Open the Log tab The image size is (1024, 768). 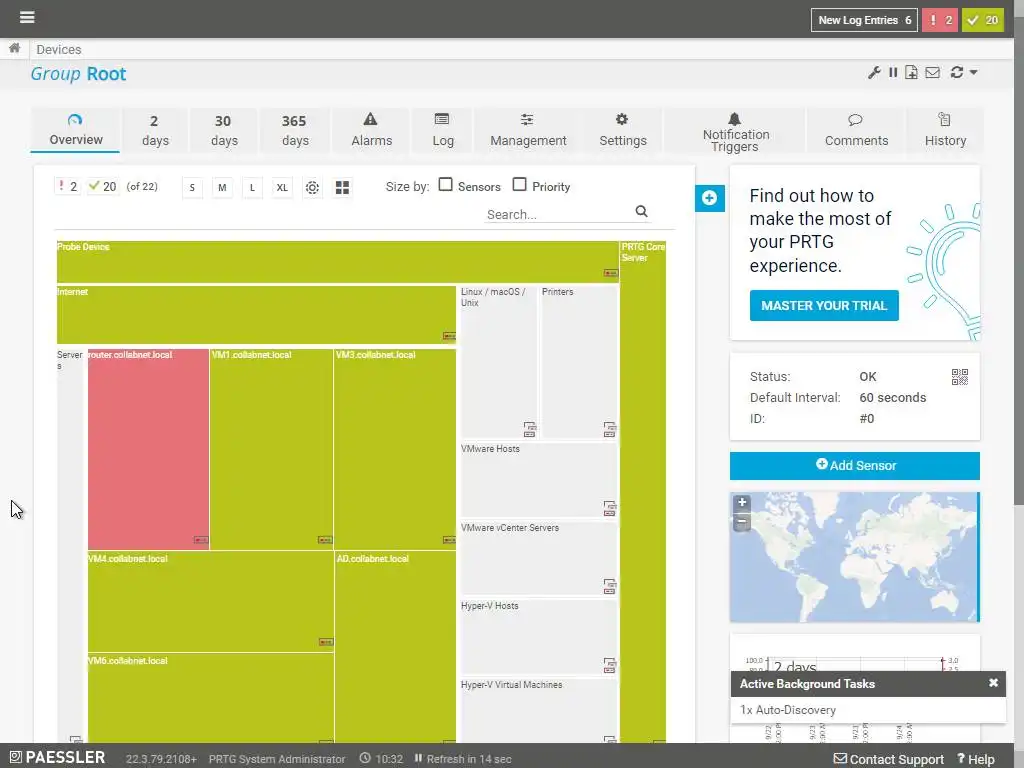click(x=442, y=130)
